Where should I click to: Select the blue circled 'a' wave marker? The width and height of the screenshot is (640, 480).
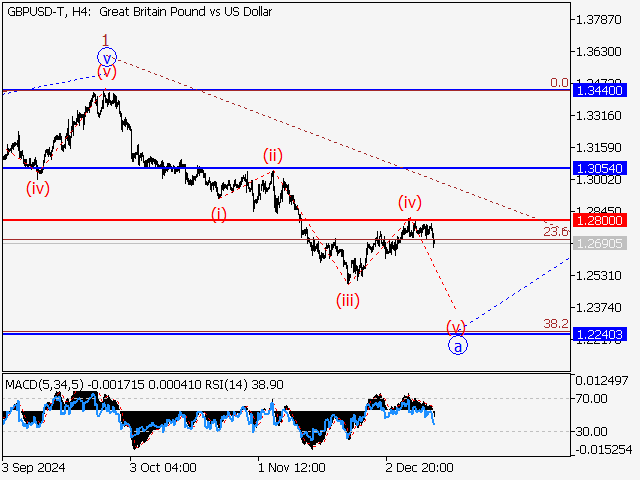click(457, 346)
